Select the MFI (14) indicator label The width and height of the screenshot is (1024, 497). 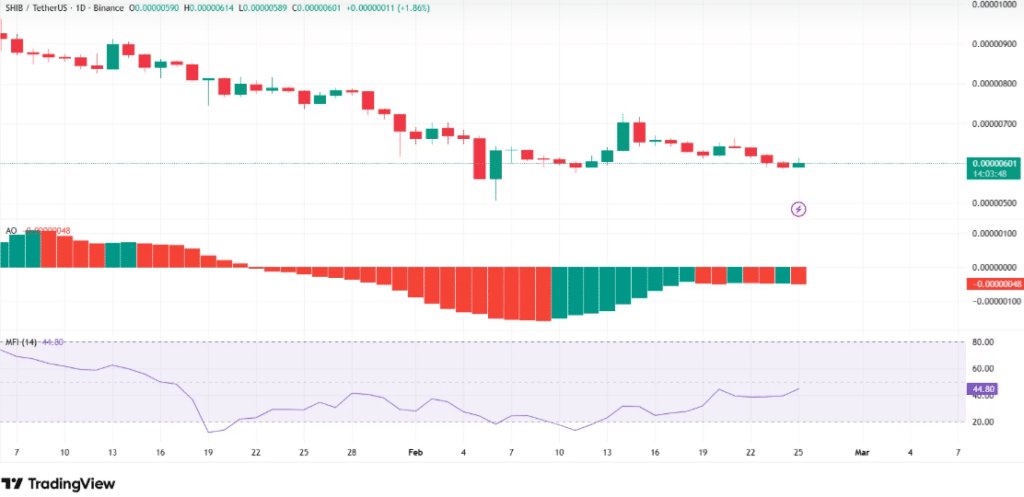(x=21, y=343)
